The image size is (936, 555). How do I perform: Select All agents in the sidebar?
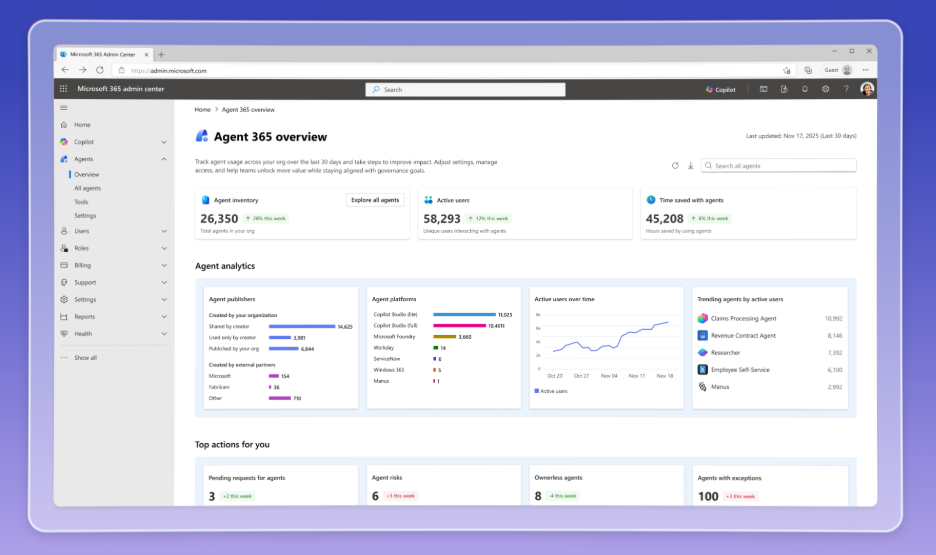click(x=87, y=188)
